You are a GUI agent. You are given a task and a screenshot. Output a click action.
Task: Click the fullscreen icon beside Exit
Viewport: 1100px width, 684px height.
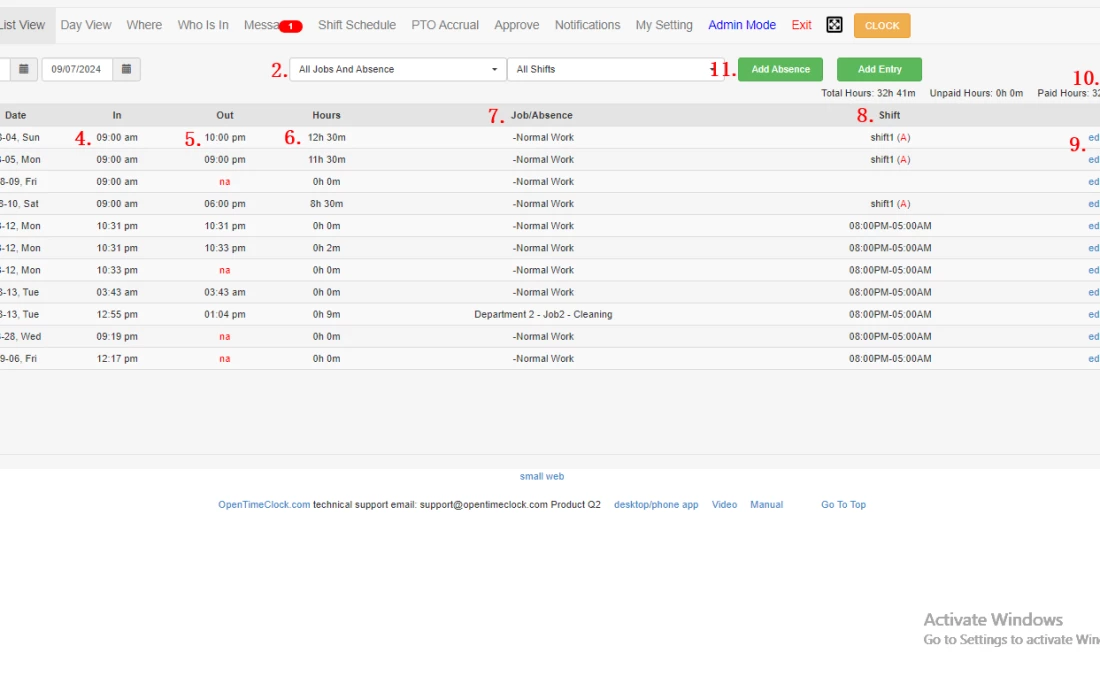pos(834,25)
